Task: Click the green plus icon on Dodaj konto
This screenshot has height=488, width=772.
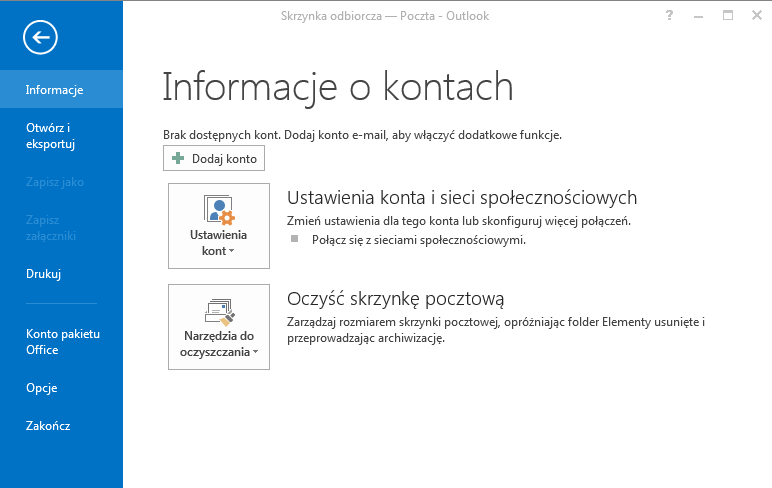Action: (178, 158)
